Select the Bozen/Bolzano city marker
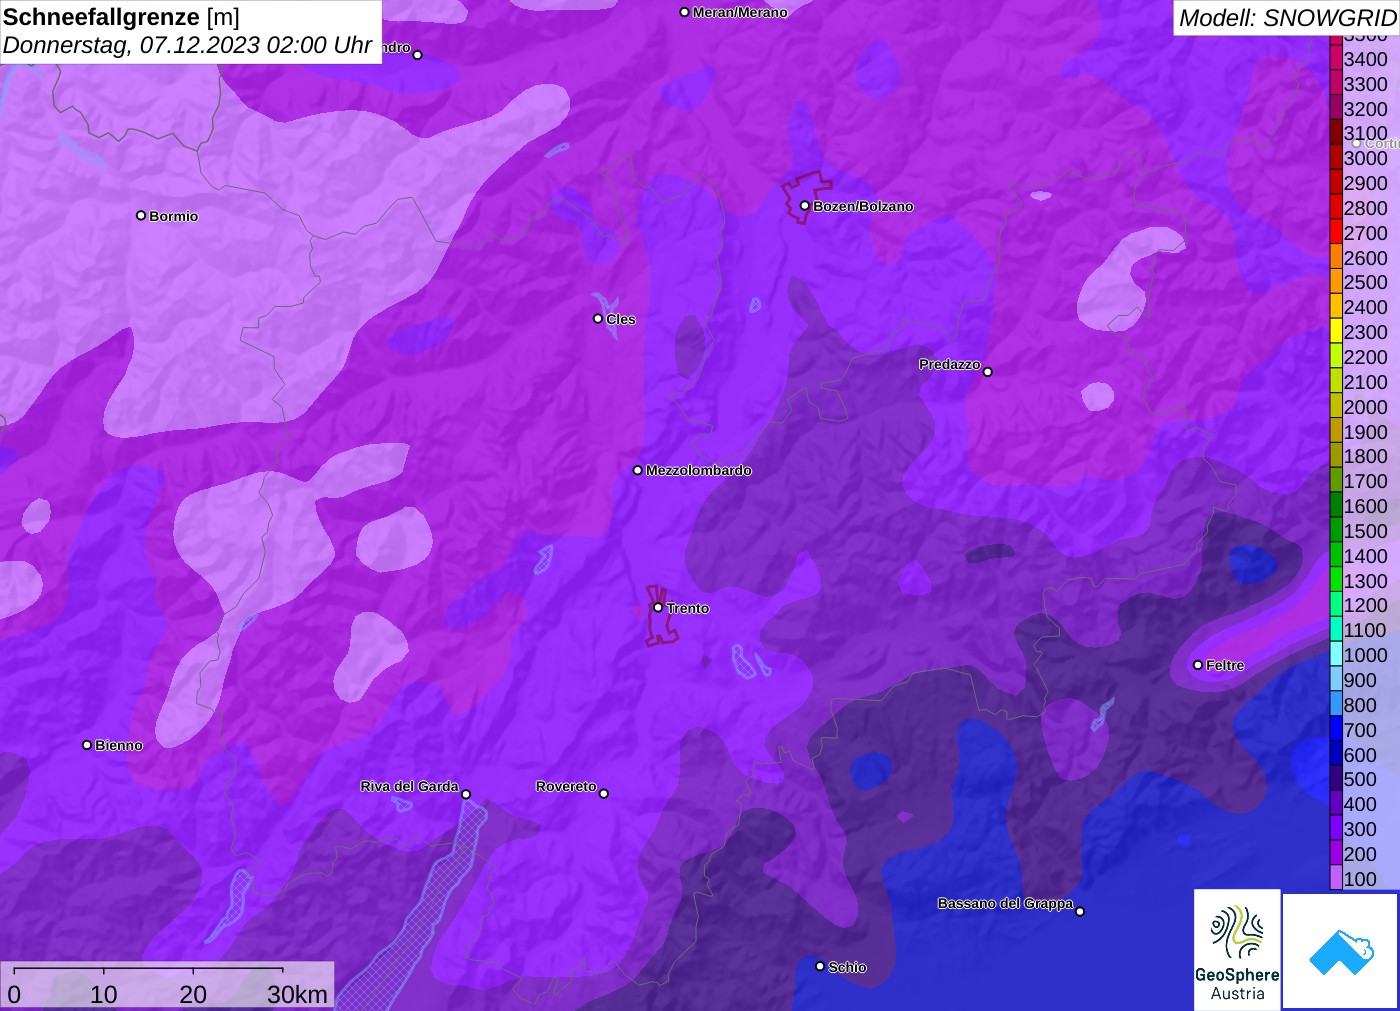Image resolution: width=1400 pixels, height=1011 pixels. pos(804,206)
